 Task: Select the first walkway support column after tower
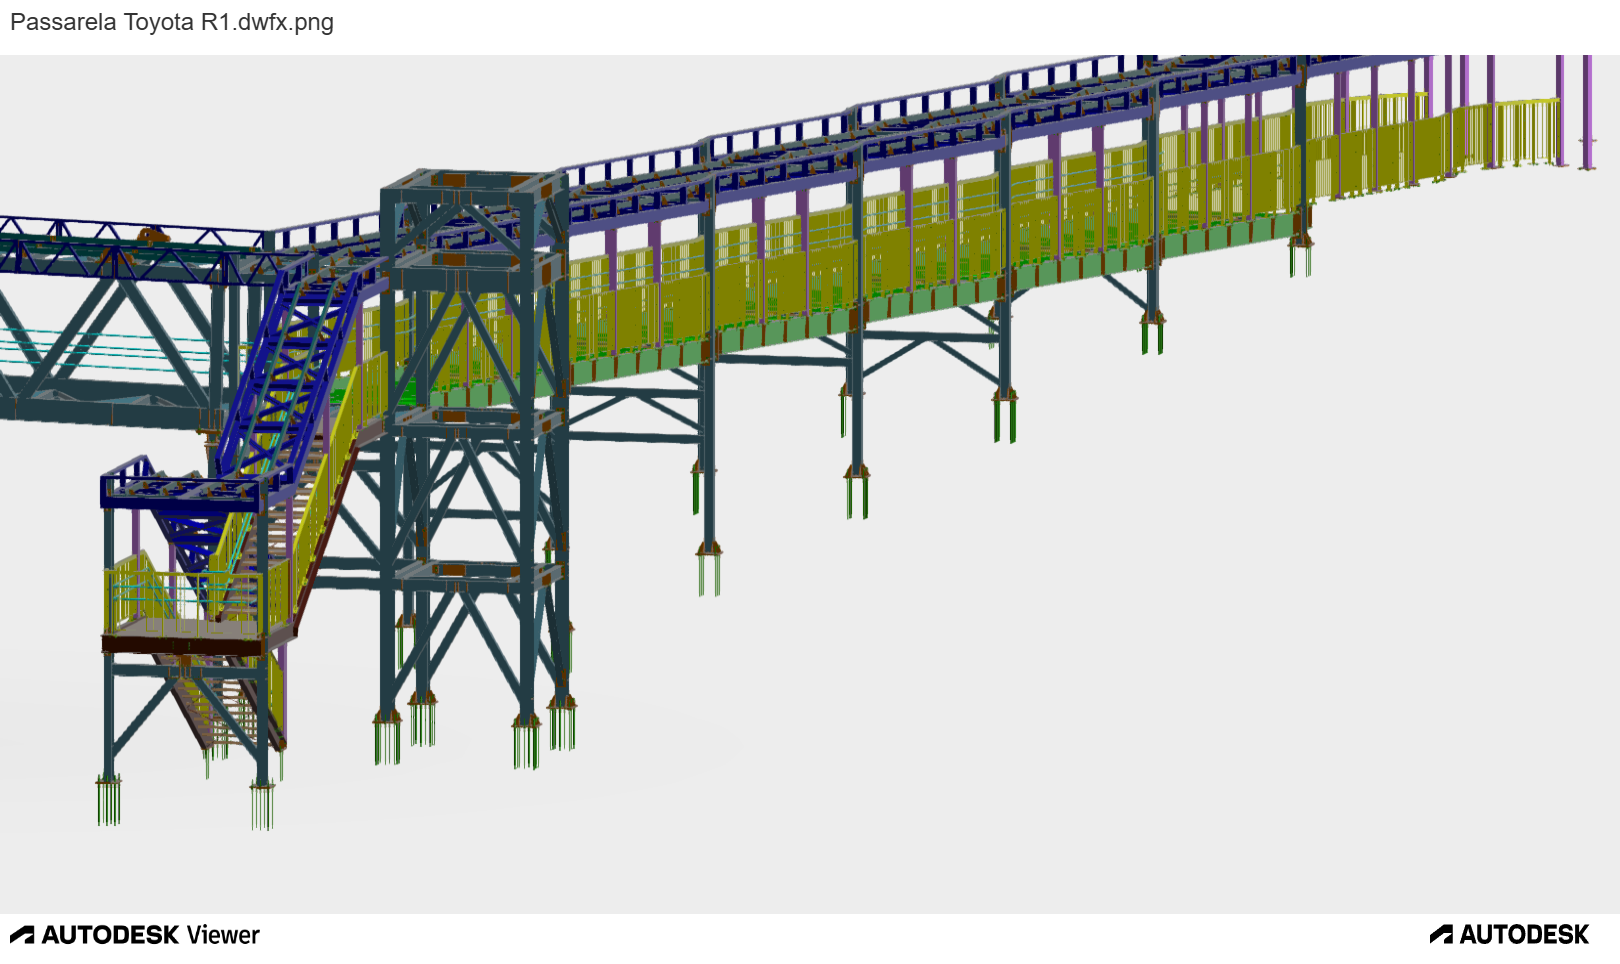pyautogui.click(x=708, y=450)
